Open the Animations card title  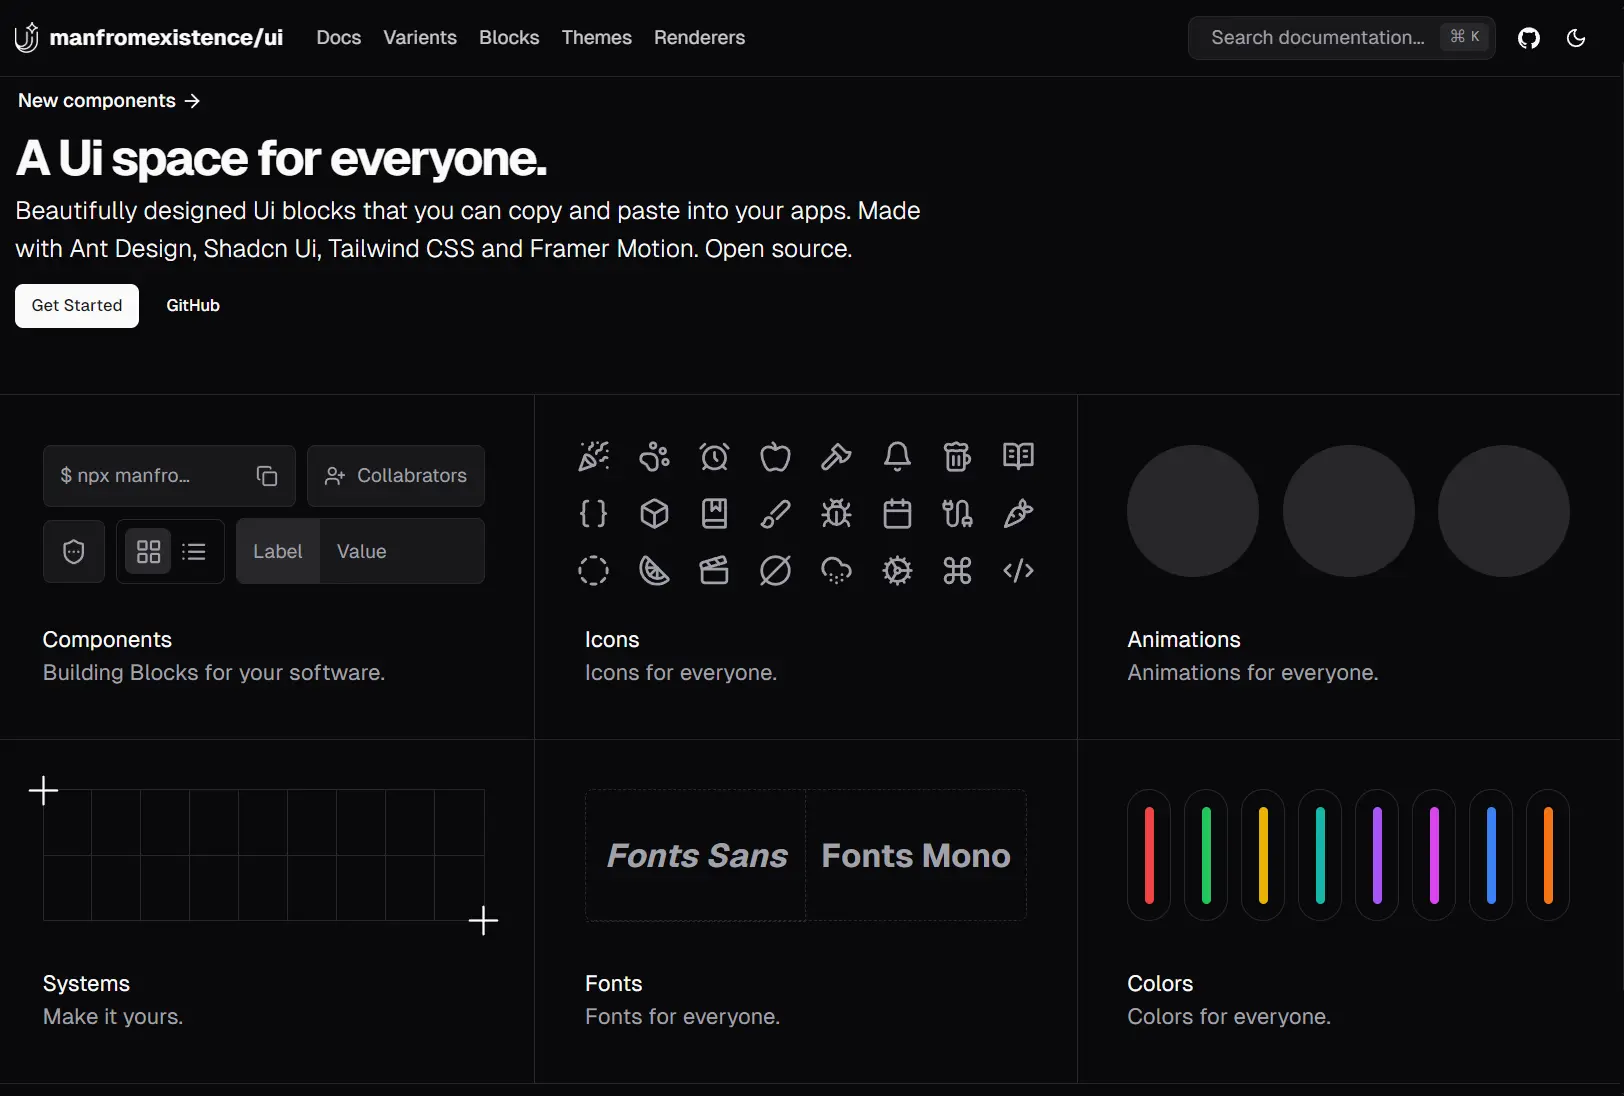pos(1184,640)
